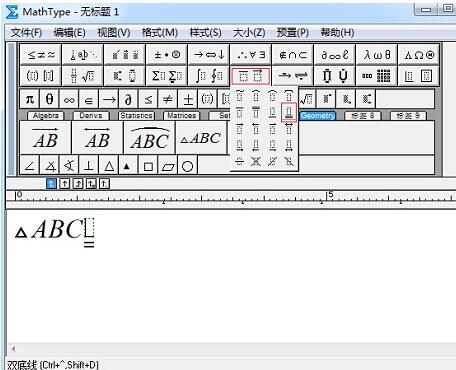Image resolution: width=456 pixels, height=370 pixels.
Task: Click the empty template slot after ABC
Action: click(x=89, y=227)
